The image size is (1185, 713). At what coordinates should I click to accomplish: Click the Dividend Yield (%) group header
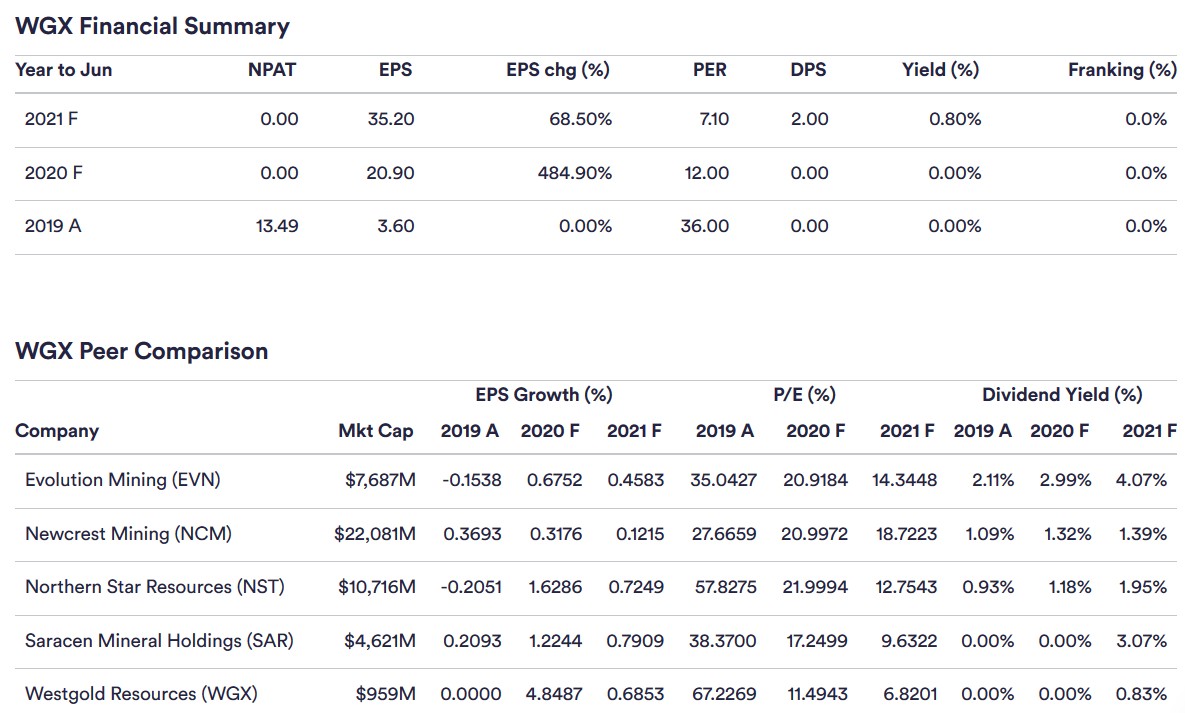tap(1062, 395)
